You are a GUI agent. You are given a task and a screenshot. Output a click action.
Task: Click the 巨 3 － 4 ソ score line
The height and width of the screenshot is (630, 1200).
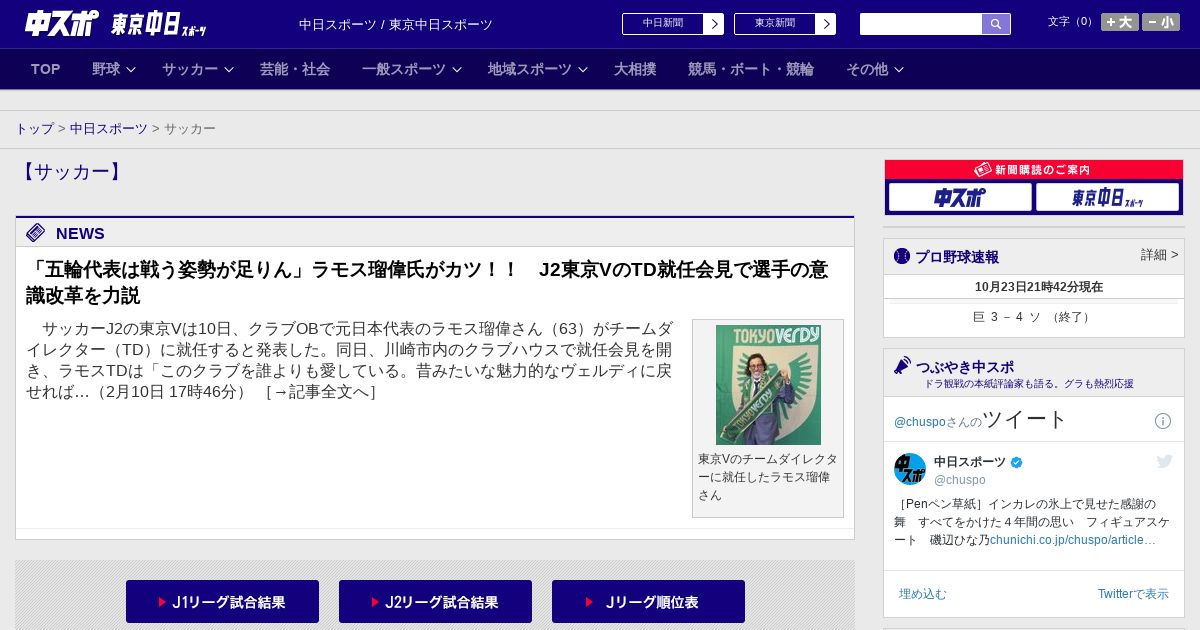click(x=1034, y=317)
